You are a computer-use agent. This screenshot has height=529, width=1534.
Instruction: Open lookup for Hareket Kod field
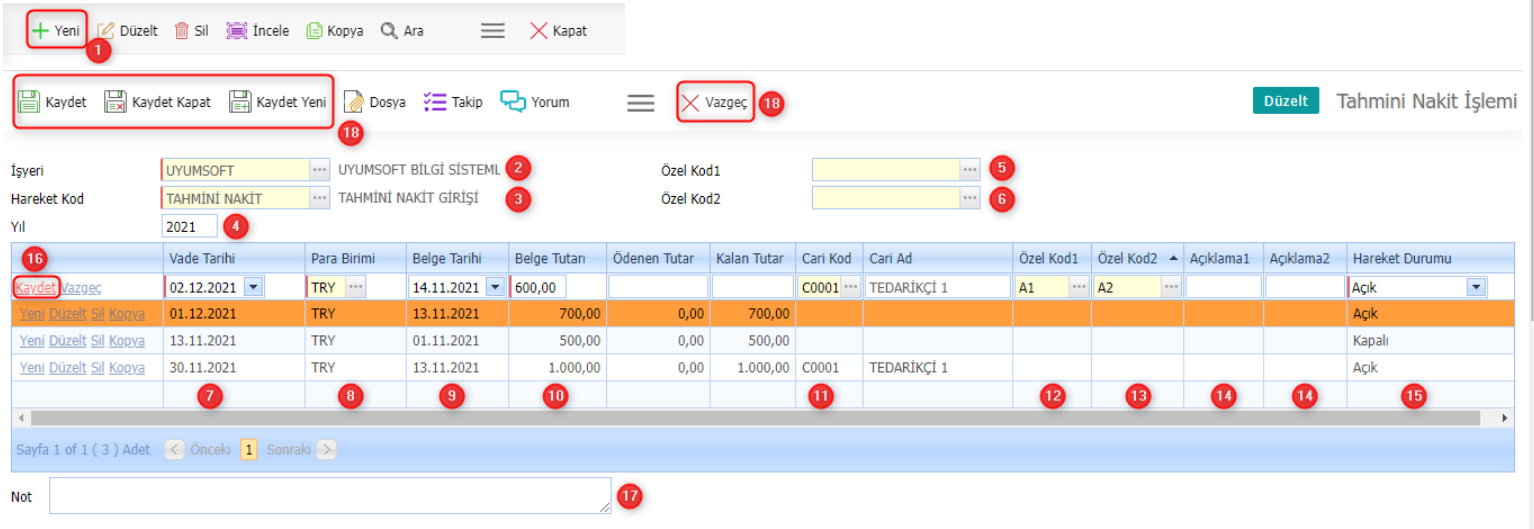pos(319,198)
